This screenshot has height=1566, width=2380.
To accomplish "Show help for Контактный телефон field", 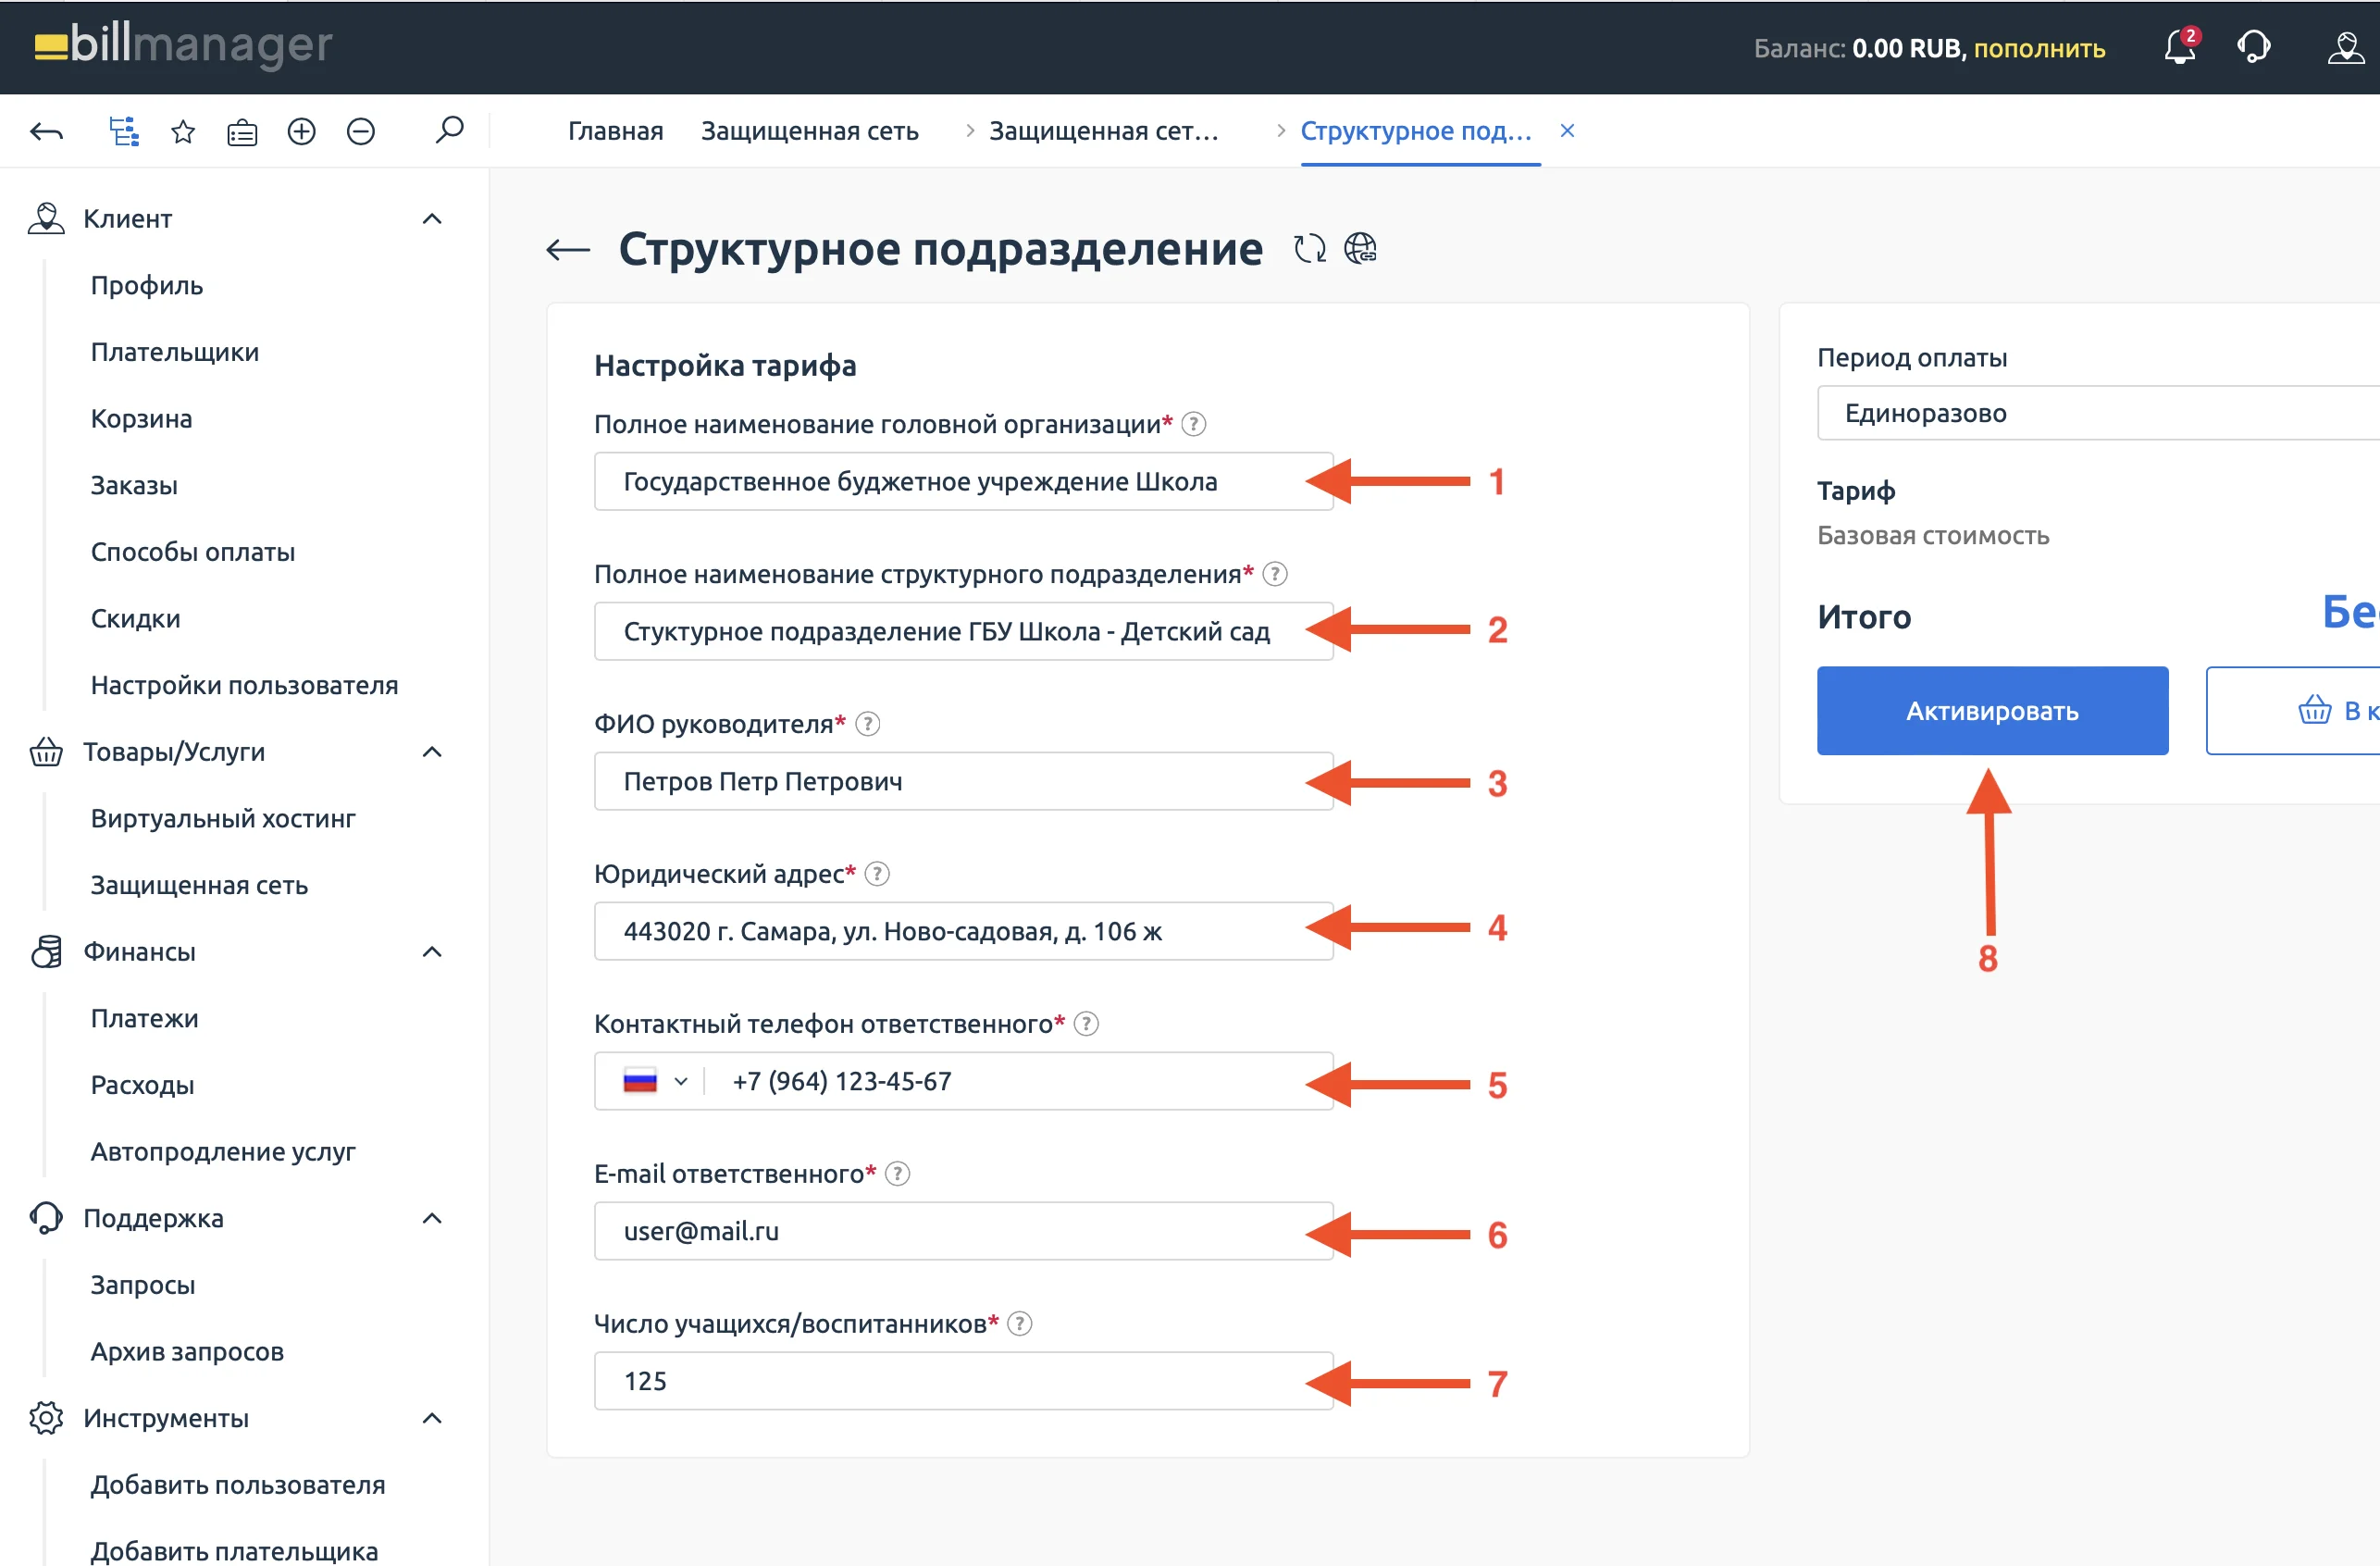I will (1085, 1024).
